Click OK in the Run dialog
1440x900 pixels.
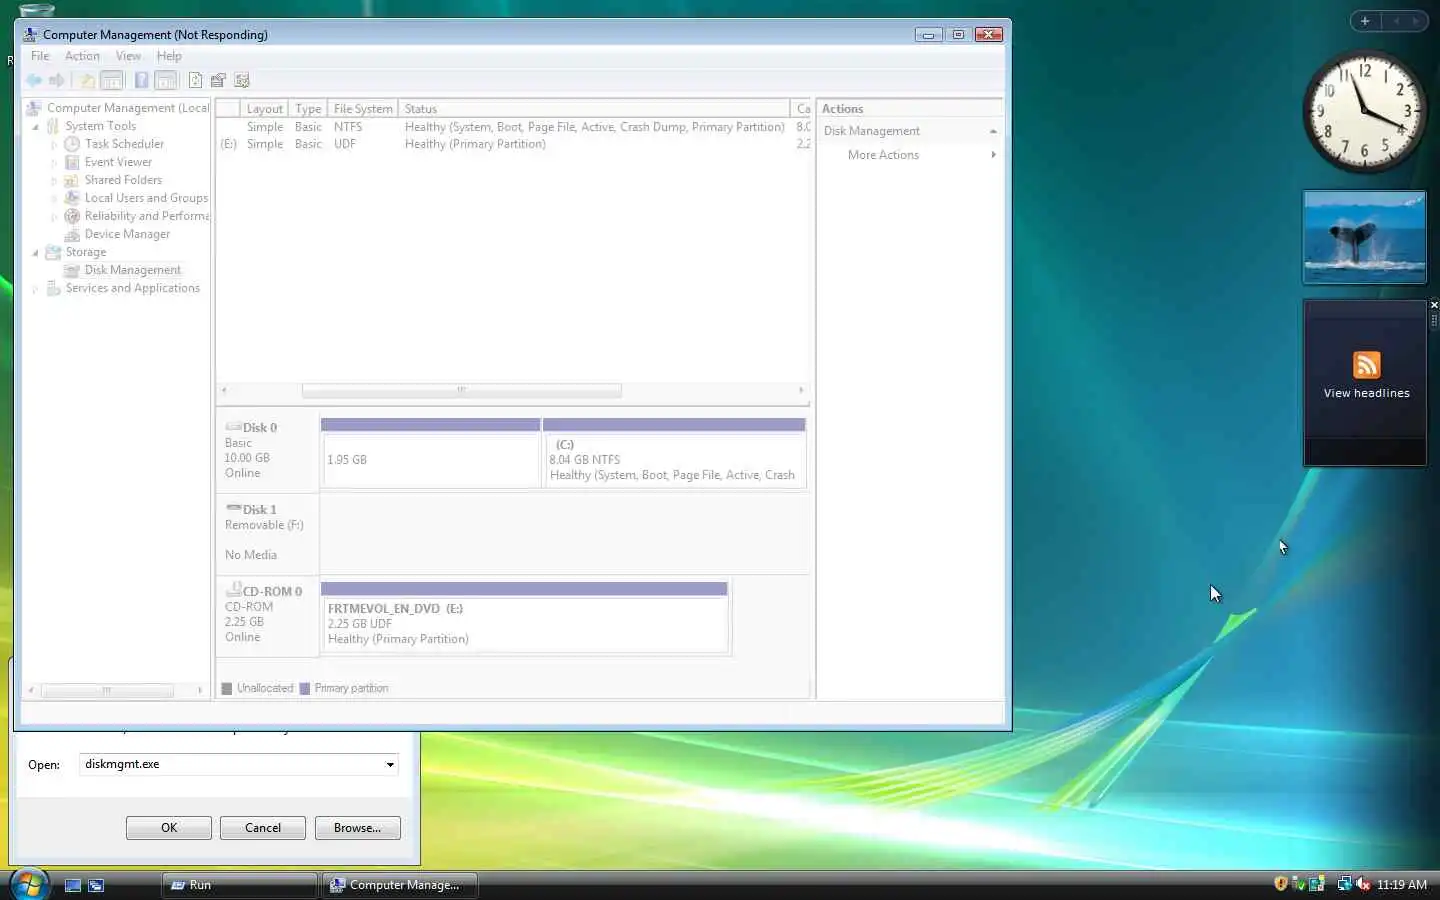(x=169, y=828)
